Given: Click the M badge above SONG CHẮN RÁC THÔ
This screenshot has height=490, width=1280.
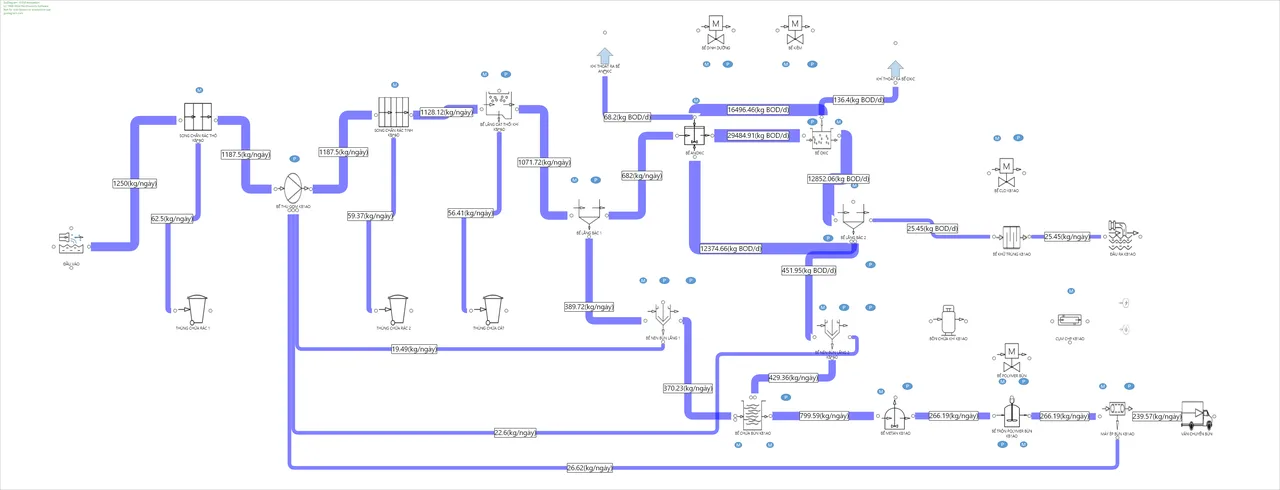Looking at the screenshot, I should pyautogui.click(x=198, y=90).
